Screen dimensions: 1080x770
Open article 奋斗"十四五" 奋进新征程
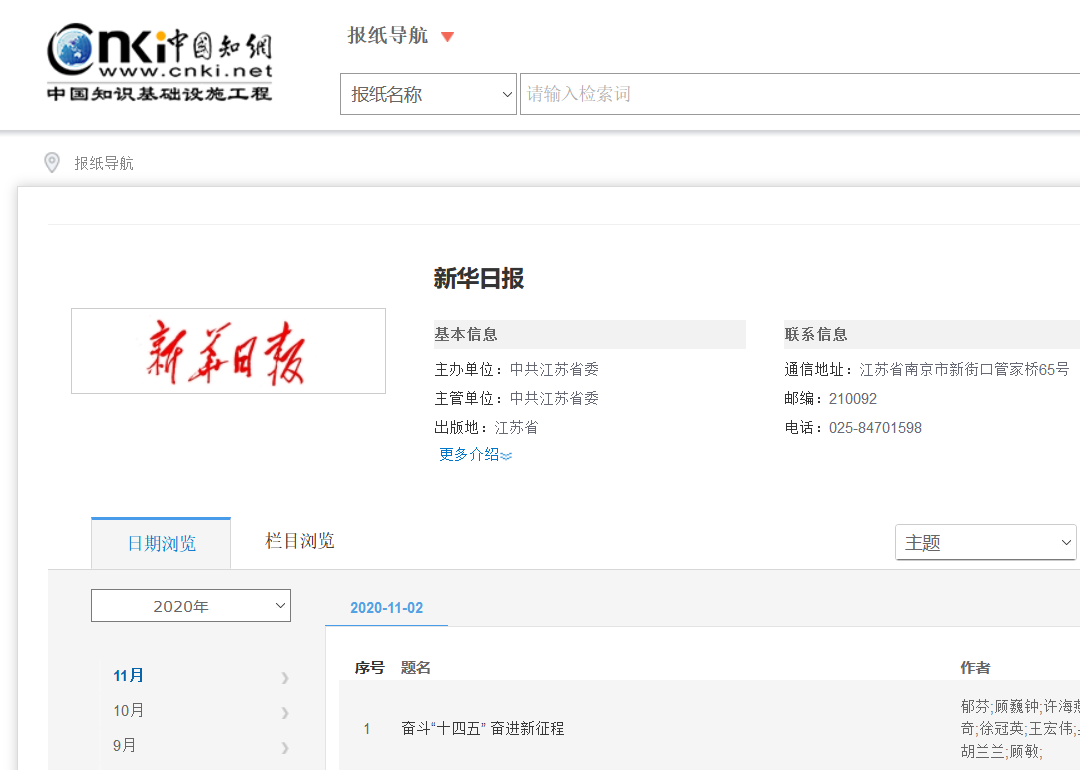(x=483, y=729)
